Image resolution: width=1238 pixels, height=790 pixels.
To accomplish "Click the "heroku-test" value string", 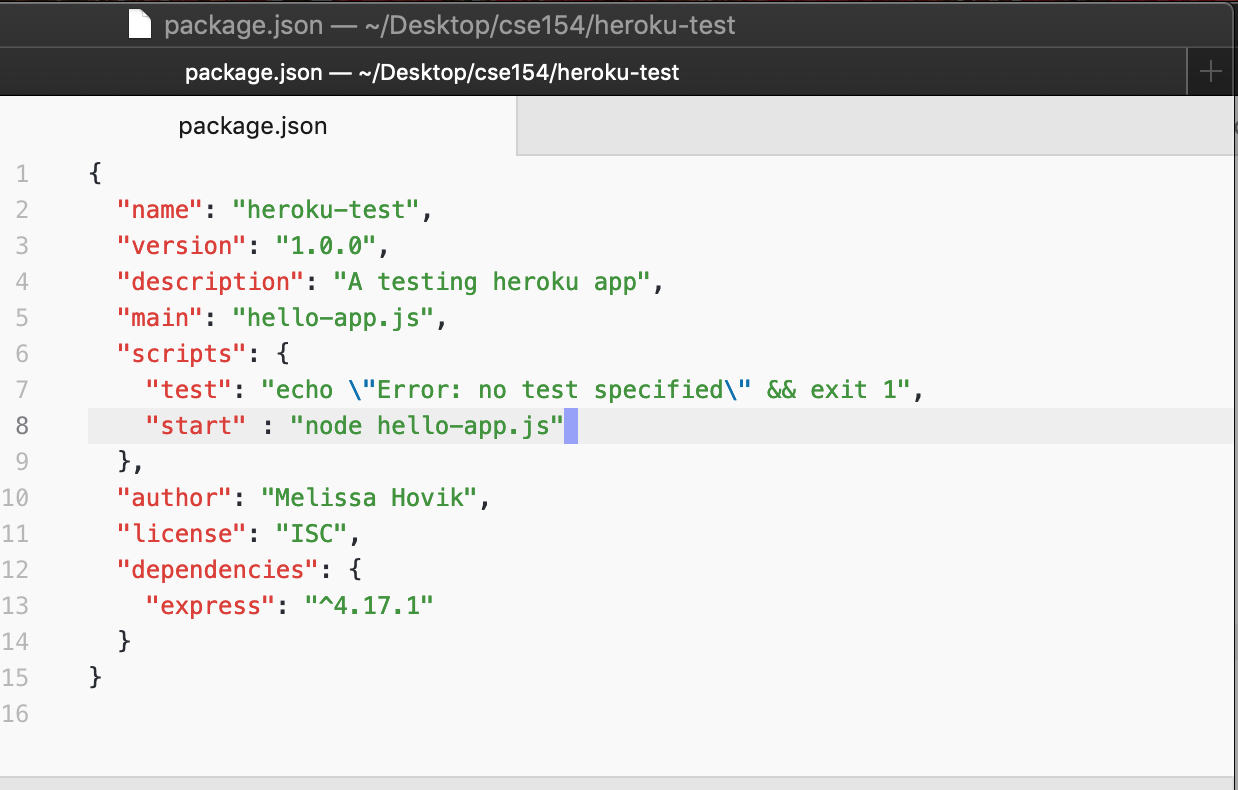I will [x=331, y=210].
